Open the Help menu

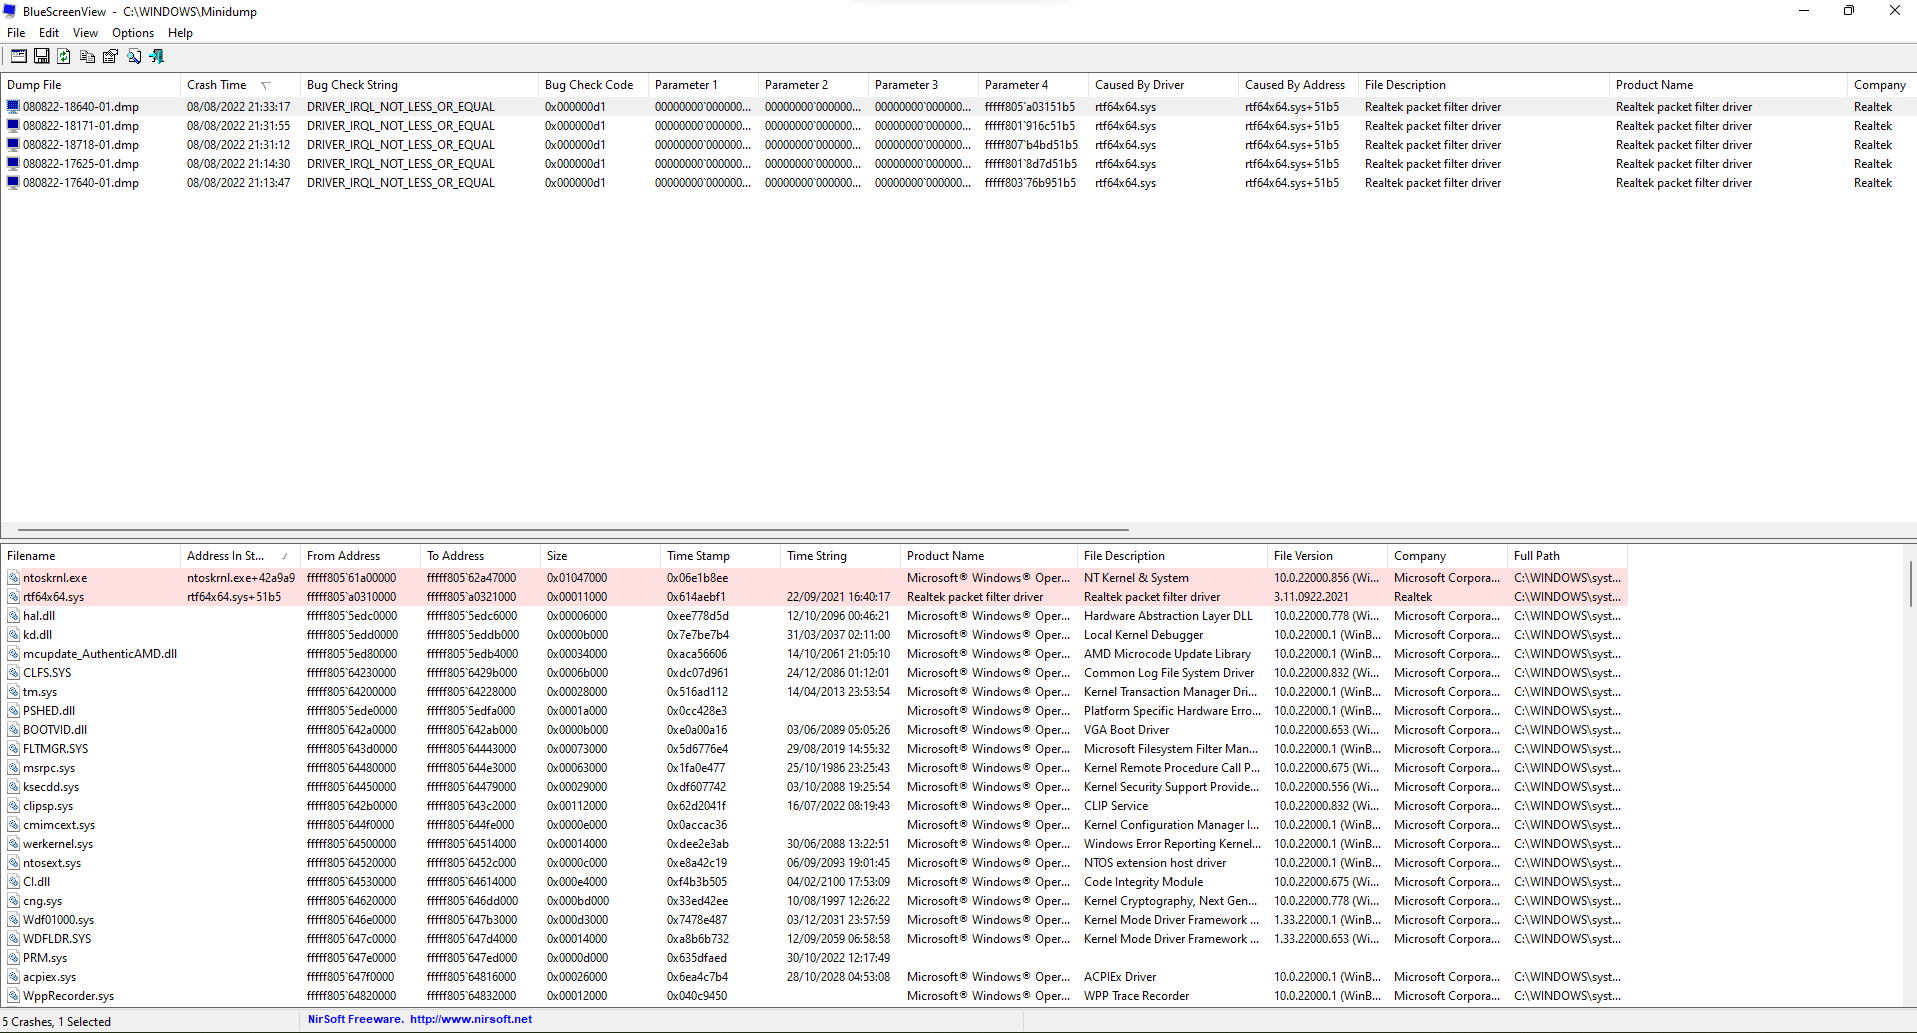tap(179, 32)
